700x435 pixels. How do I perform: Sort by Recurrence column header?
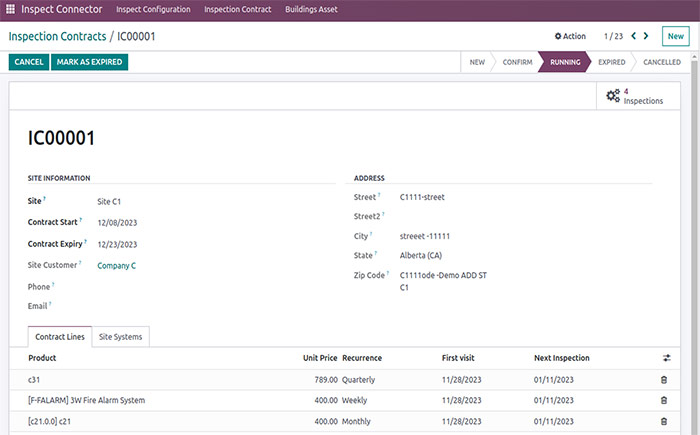362,358
